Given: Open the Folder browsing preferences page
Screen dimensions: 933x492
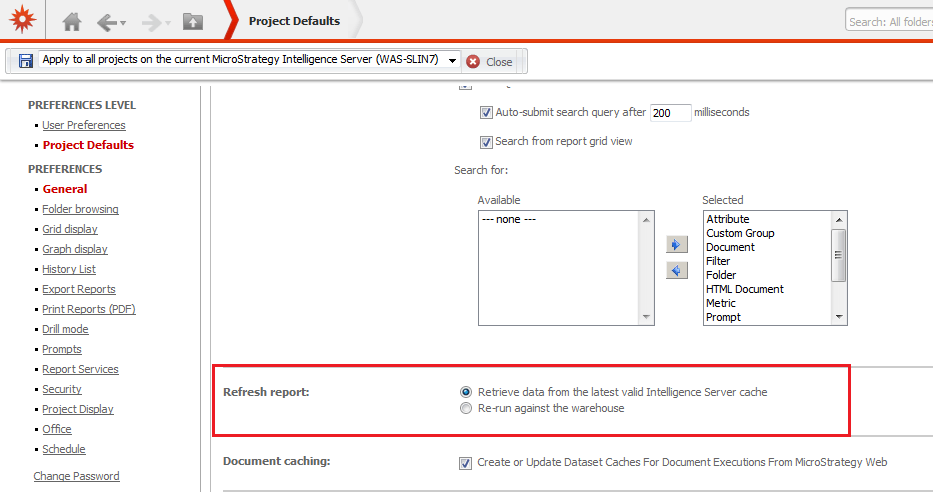Looking at the screenshot, I should coord(80,209).
